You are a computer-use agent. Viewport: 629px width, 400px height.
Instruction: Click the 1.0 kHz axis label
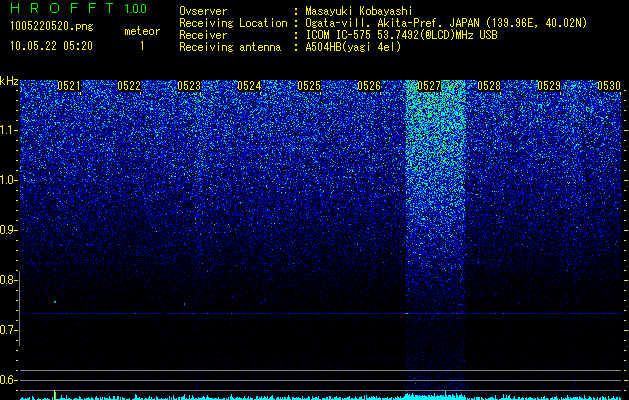pos(8,180)
